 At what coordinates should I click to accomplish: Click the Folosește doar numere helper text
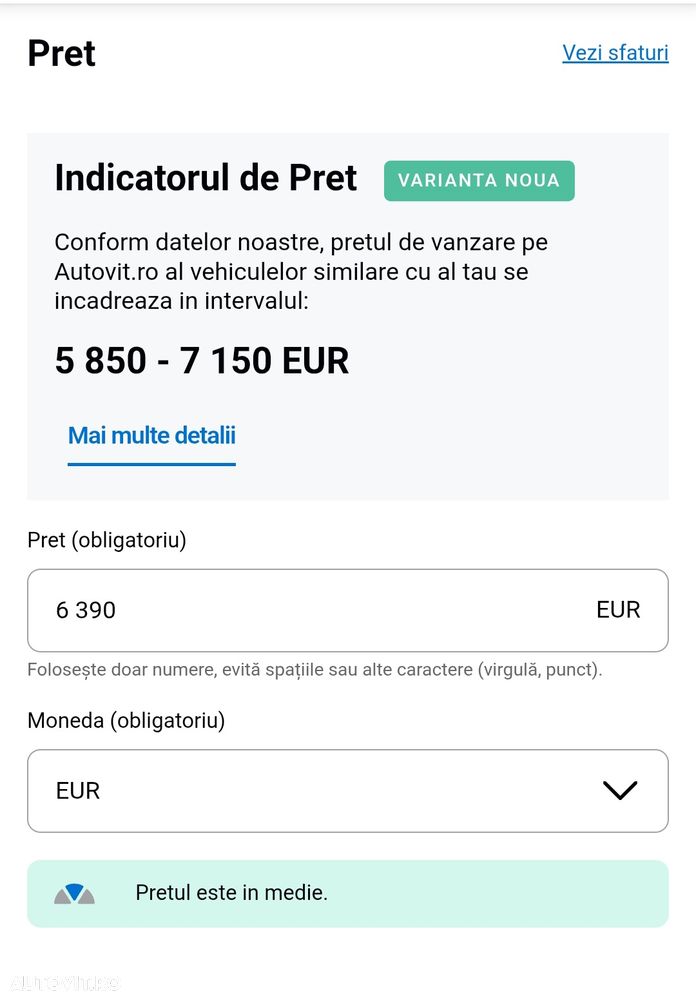pos(314,669)
